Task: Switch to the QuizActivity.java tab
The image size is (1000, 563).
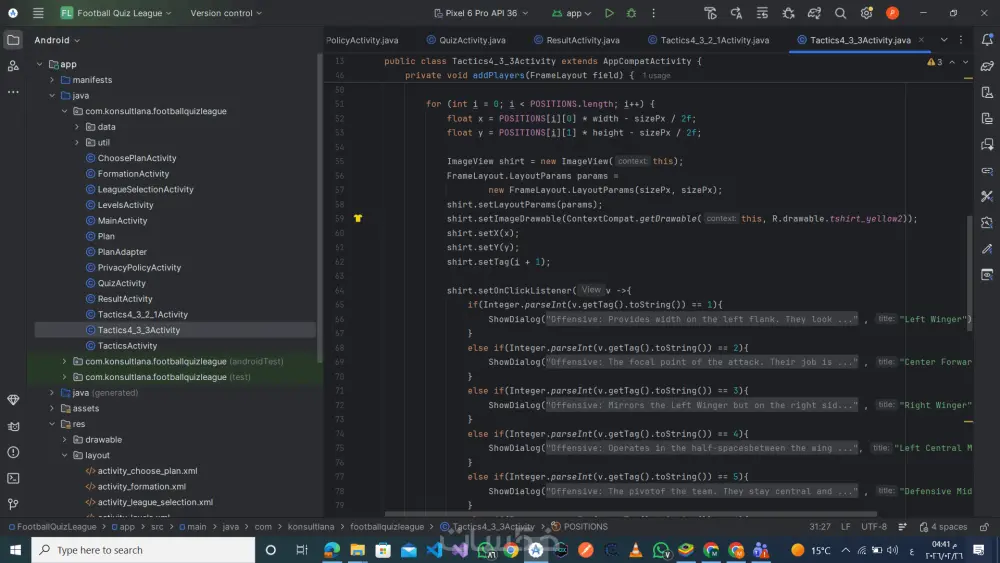Action: click(466, 40)
